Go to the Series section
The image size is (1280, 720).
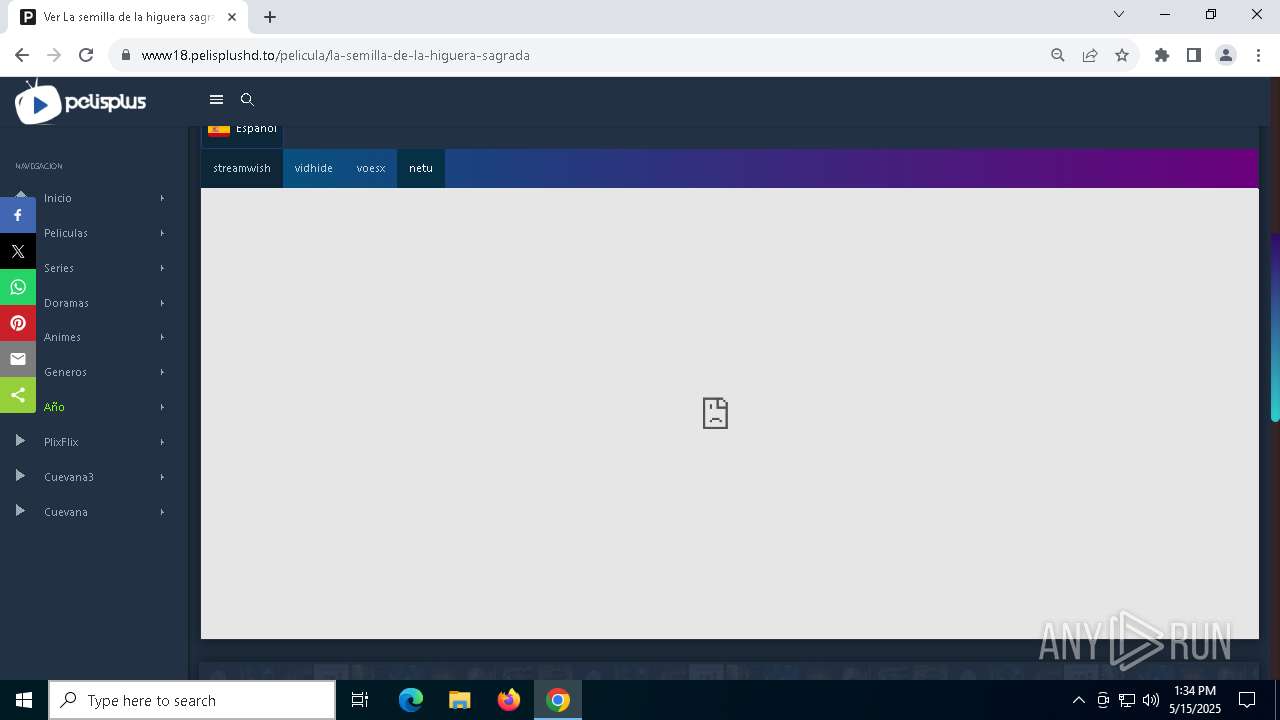[x=59, y=268]
